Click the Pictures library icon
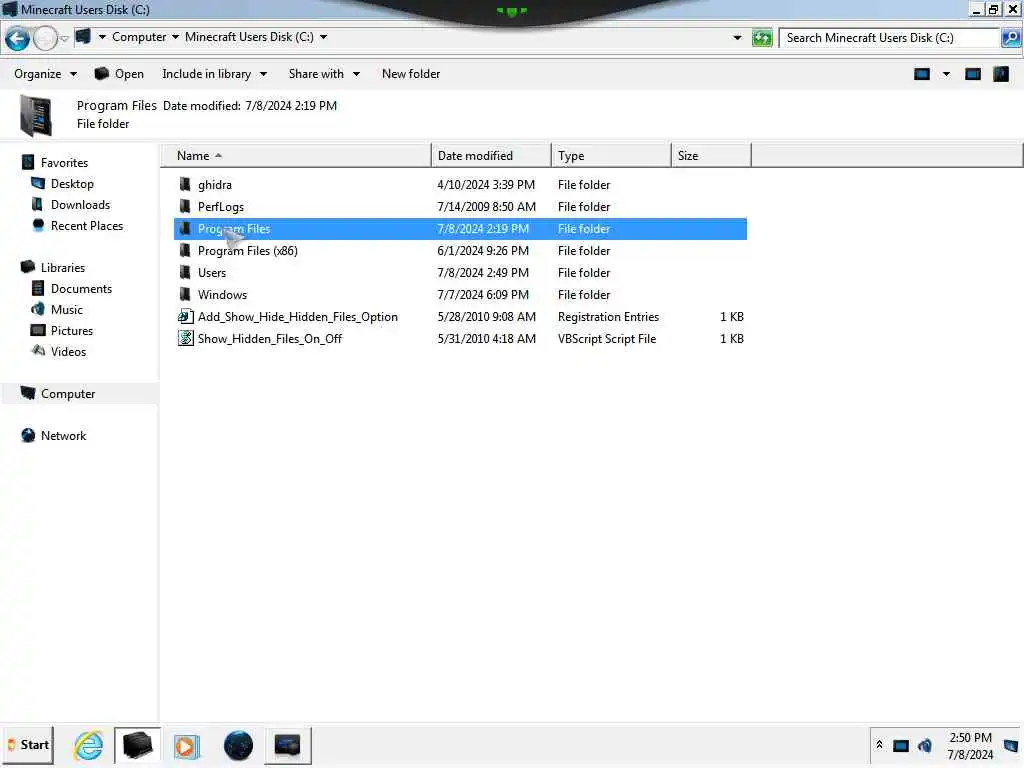The height and width of the screenshot is (768, 1024). point(39,330)
